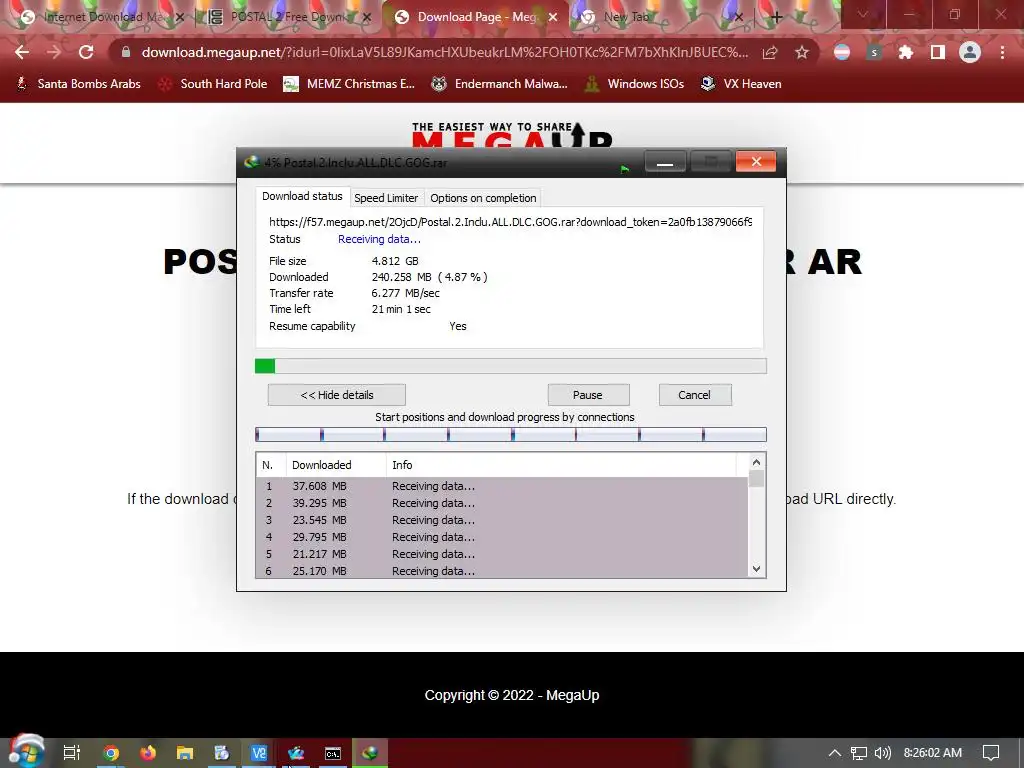Viewport: 1024px width, 768px height.
Task: Select connection row with 25.170 MB
Action: 502,570
